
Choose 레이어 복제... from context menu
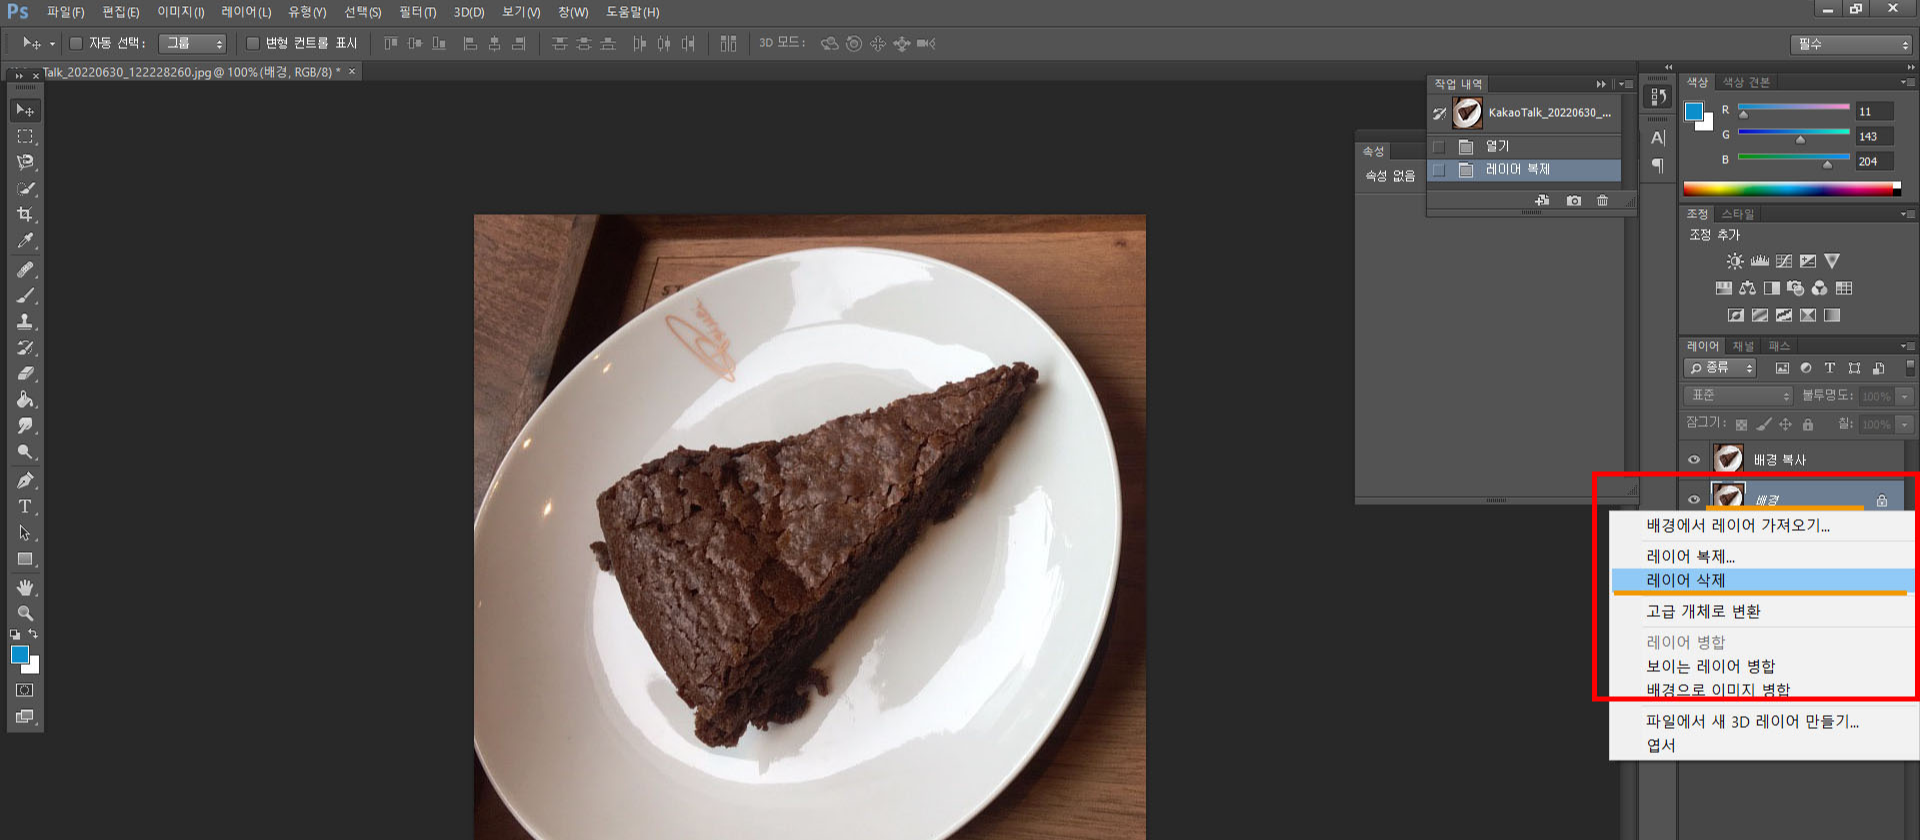click(1762, 556)
